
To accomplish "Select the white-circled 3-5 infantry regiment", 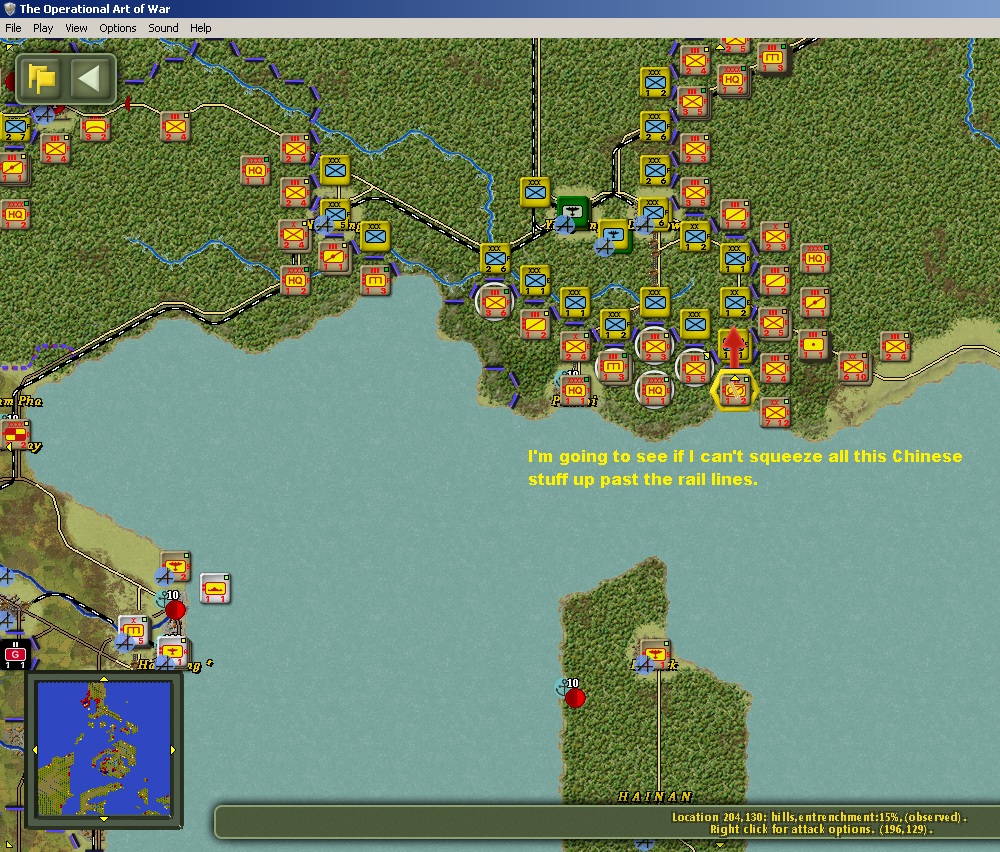I will pyautogui.click(x=695, y=368).
